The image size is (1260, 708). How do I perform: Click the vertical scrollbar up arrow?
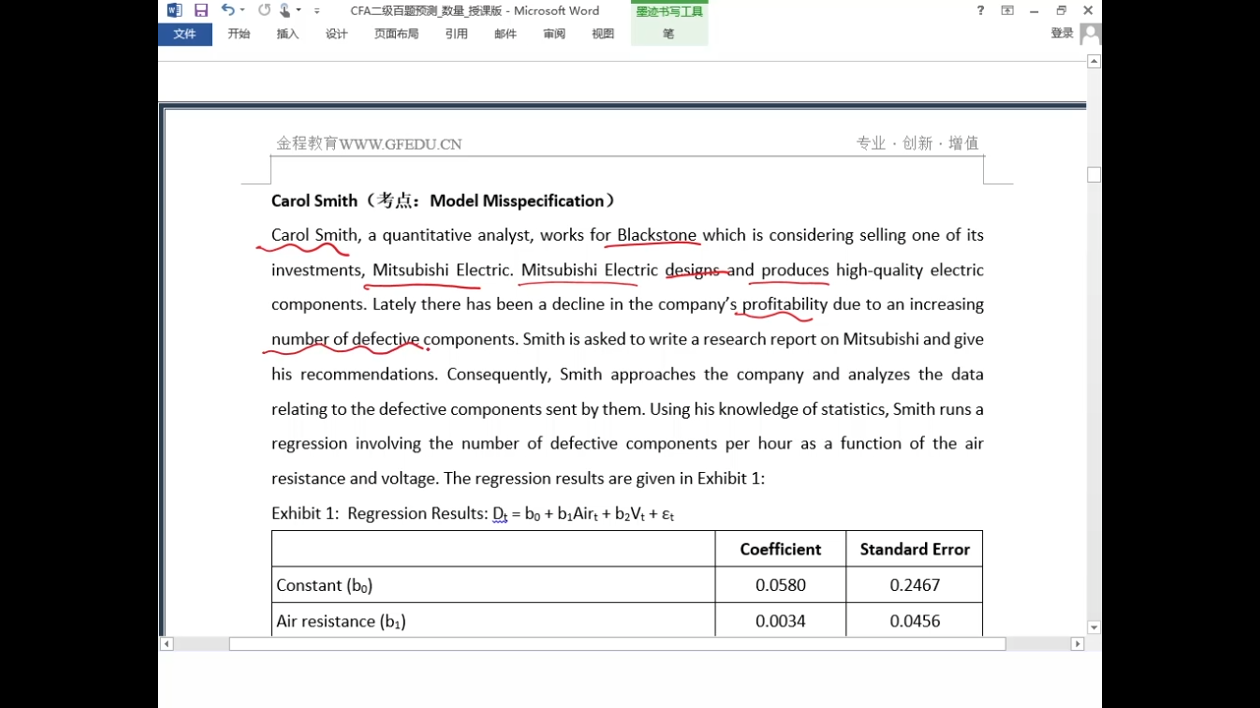point(1094,62)
